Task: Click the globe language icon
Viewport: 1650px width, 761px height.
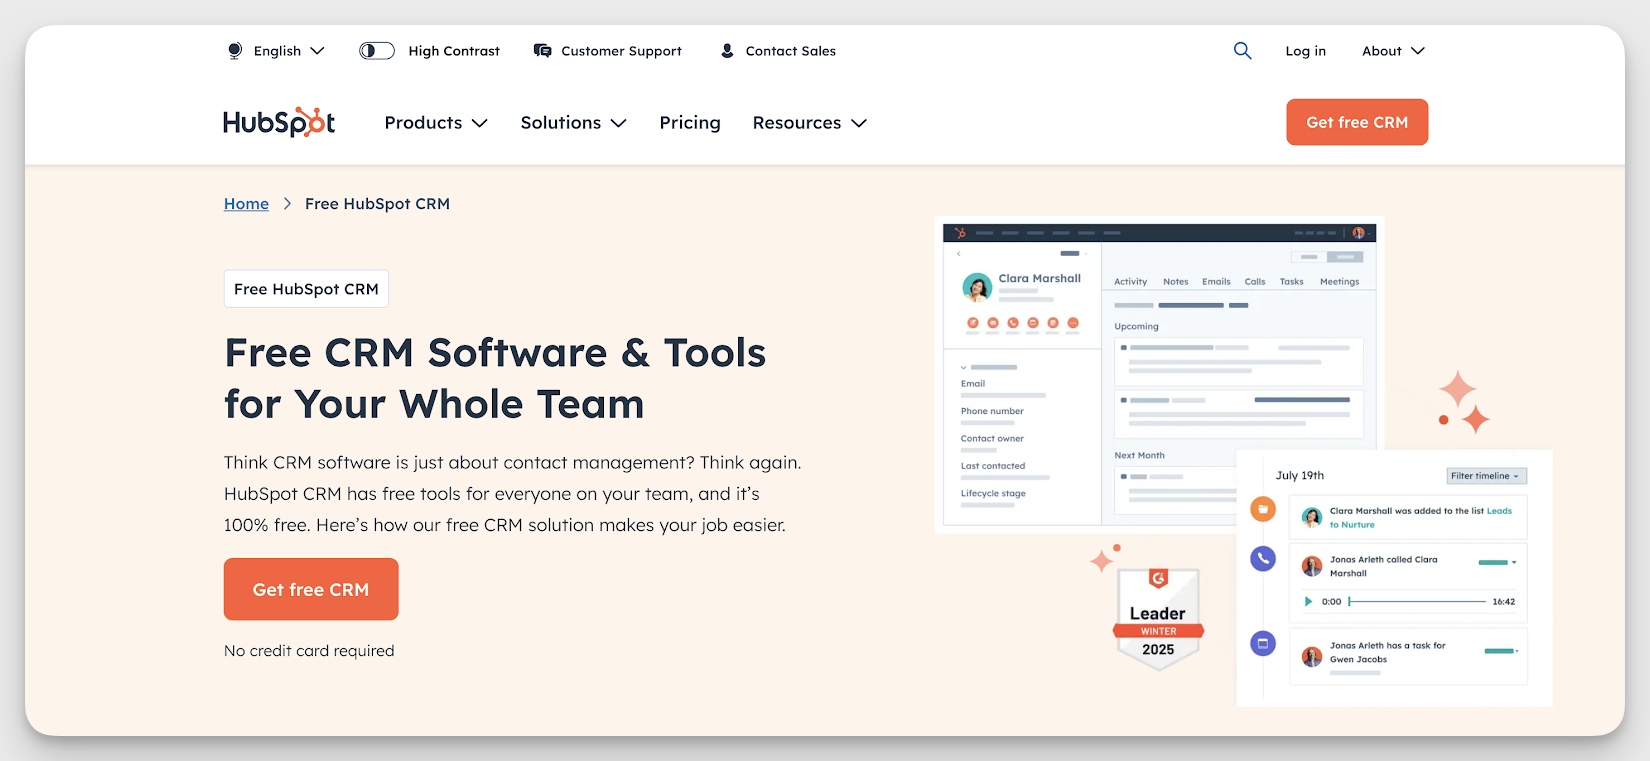Action: tap(235, 51)
